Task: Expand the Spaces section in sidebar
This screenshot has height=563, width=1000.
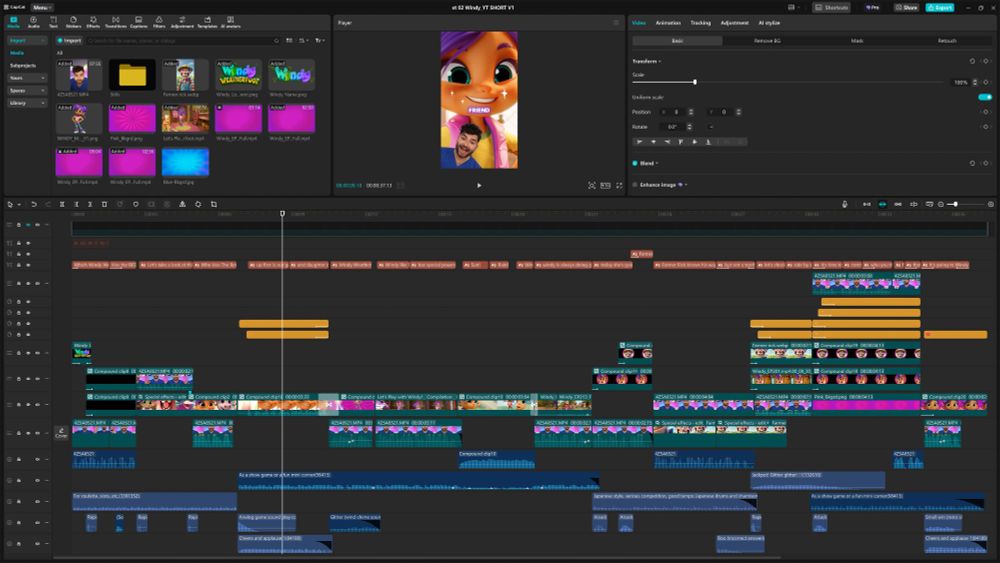Action: click(27, 91)
